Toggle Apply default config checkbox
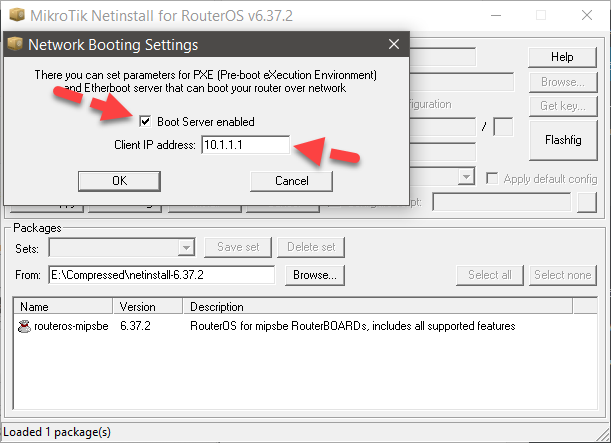Viewport: 611px width, 443px height. [x=492, y=179]
